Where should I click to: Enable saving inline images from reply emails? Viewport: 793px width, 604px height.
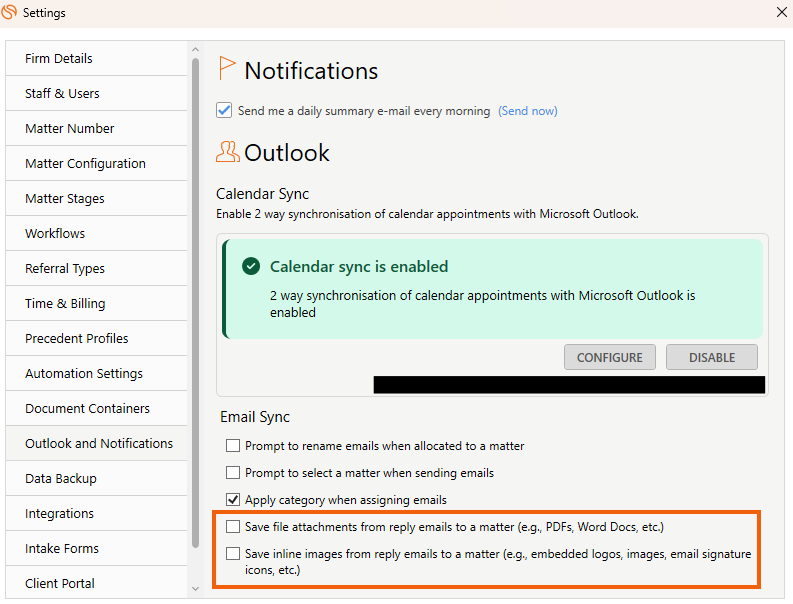233,553
